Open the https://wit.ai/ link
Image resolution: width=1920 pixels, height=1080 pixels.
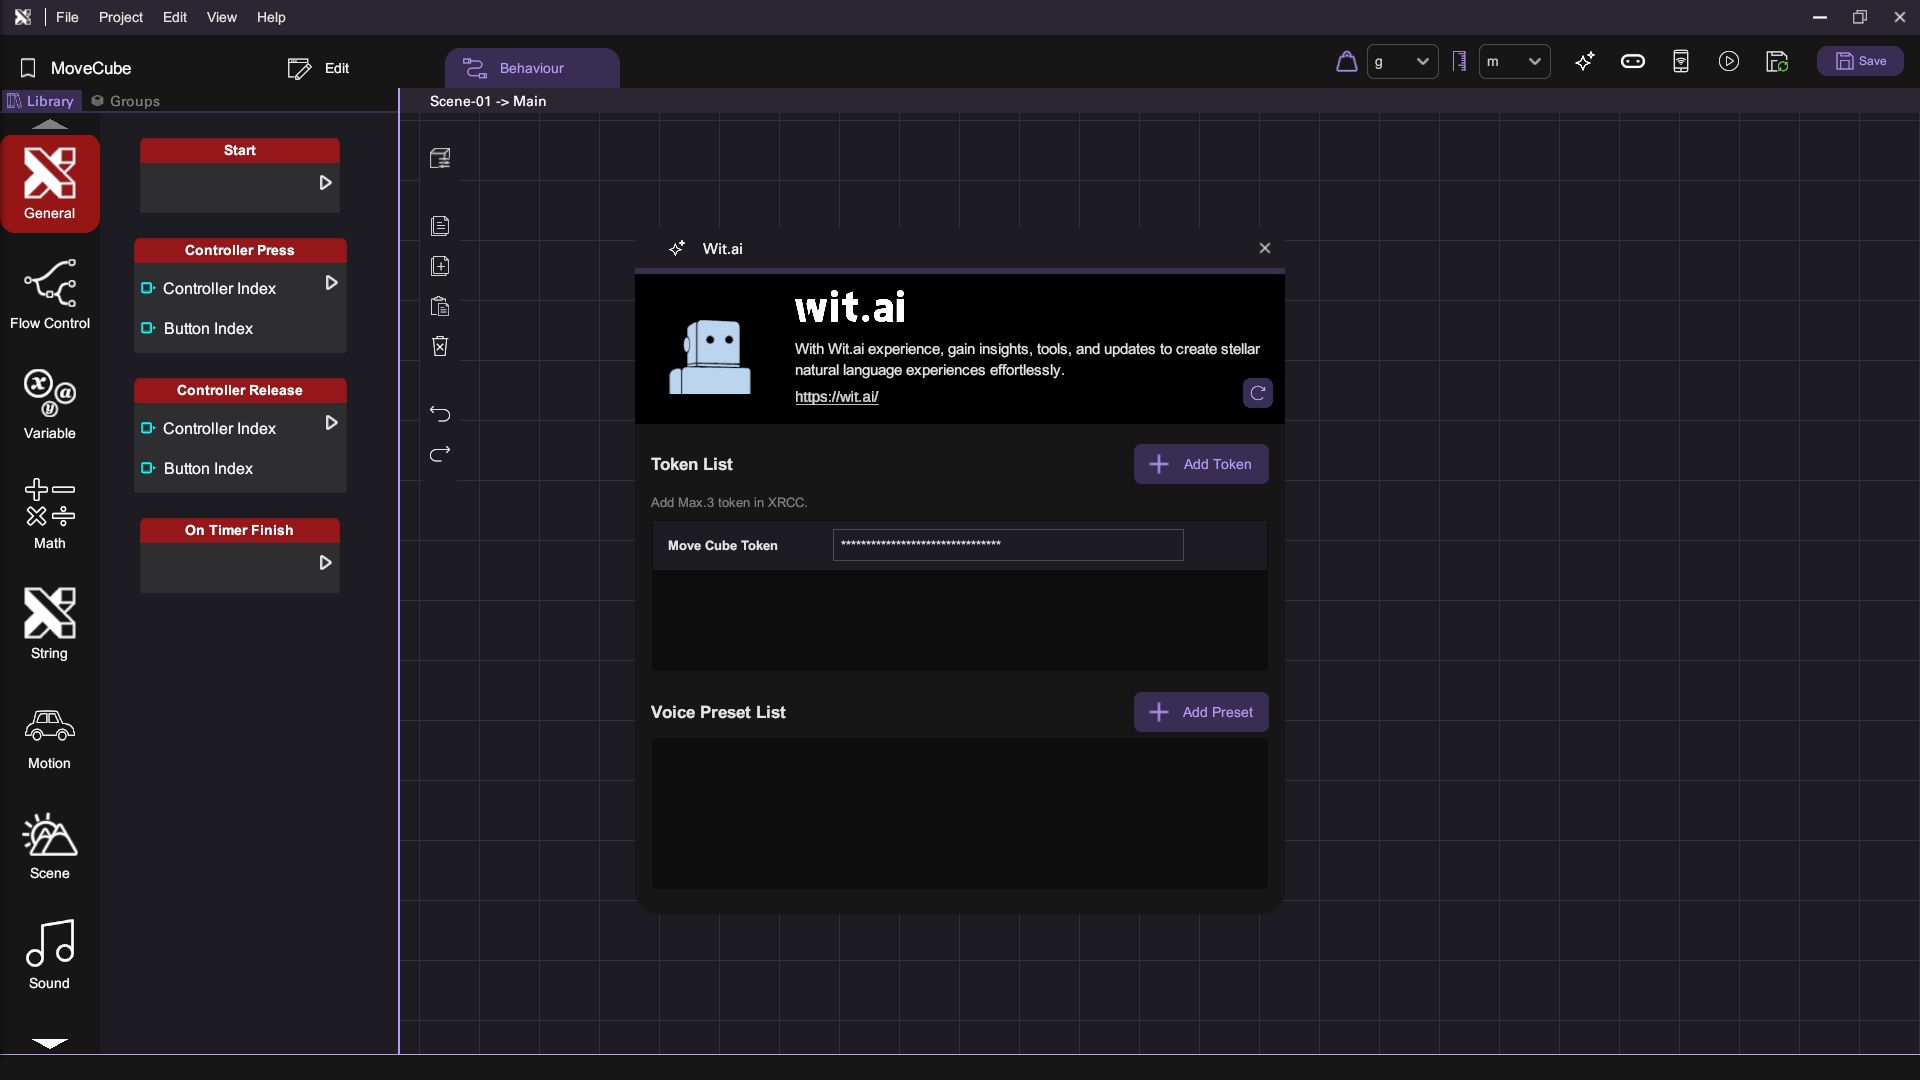(836, 397)
